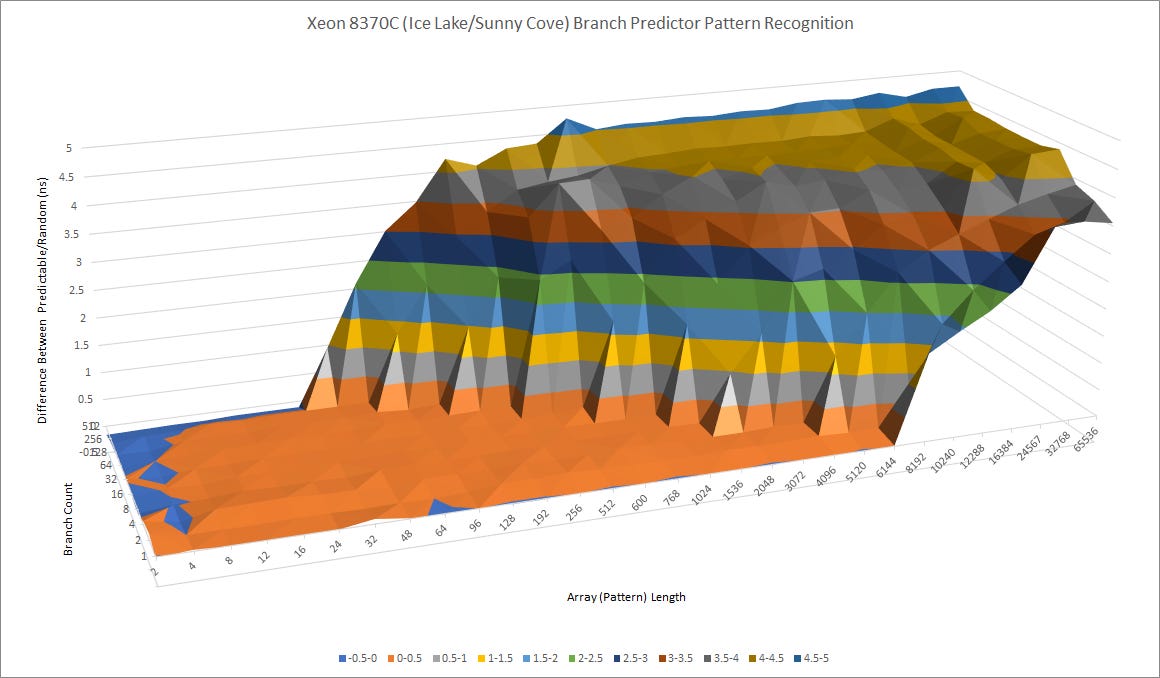
Task: Click array length label '768'
Action: click(671, 498)
